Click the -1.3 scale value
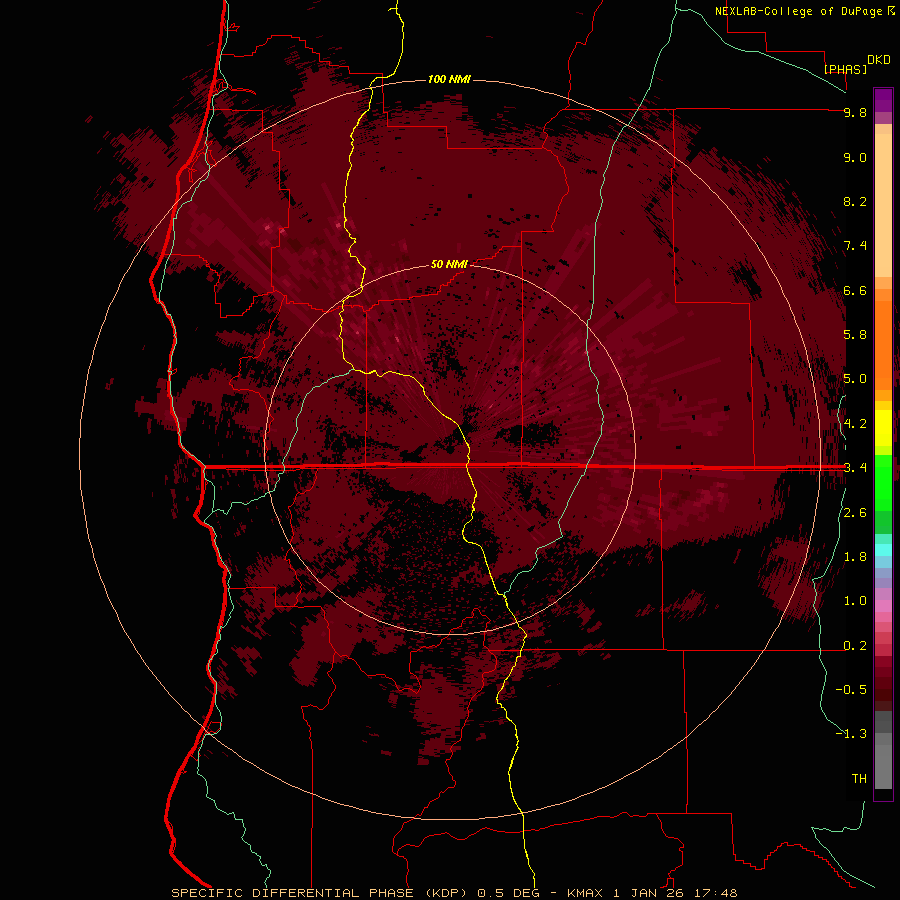 pyautogui.click(x=851, y=734)
